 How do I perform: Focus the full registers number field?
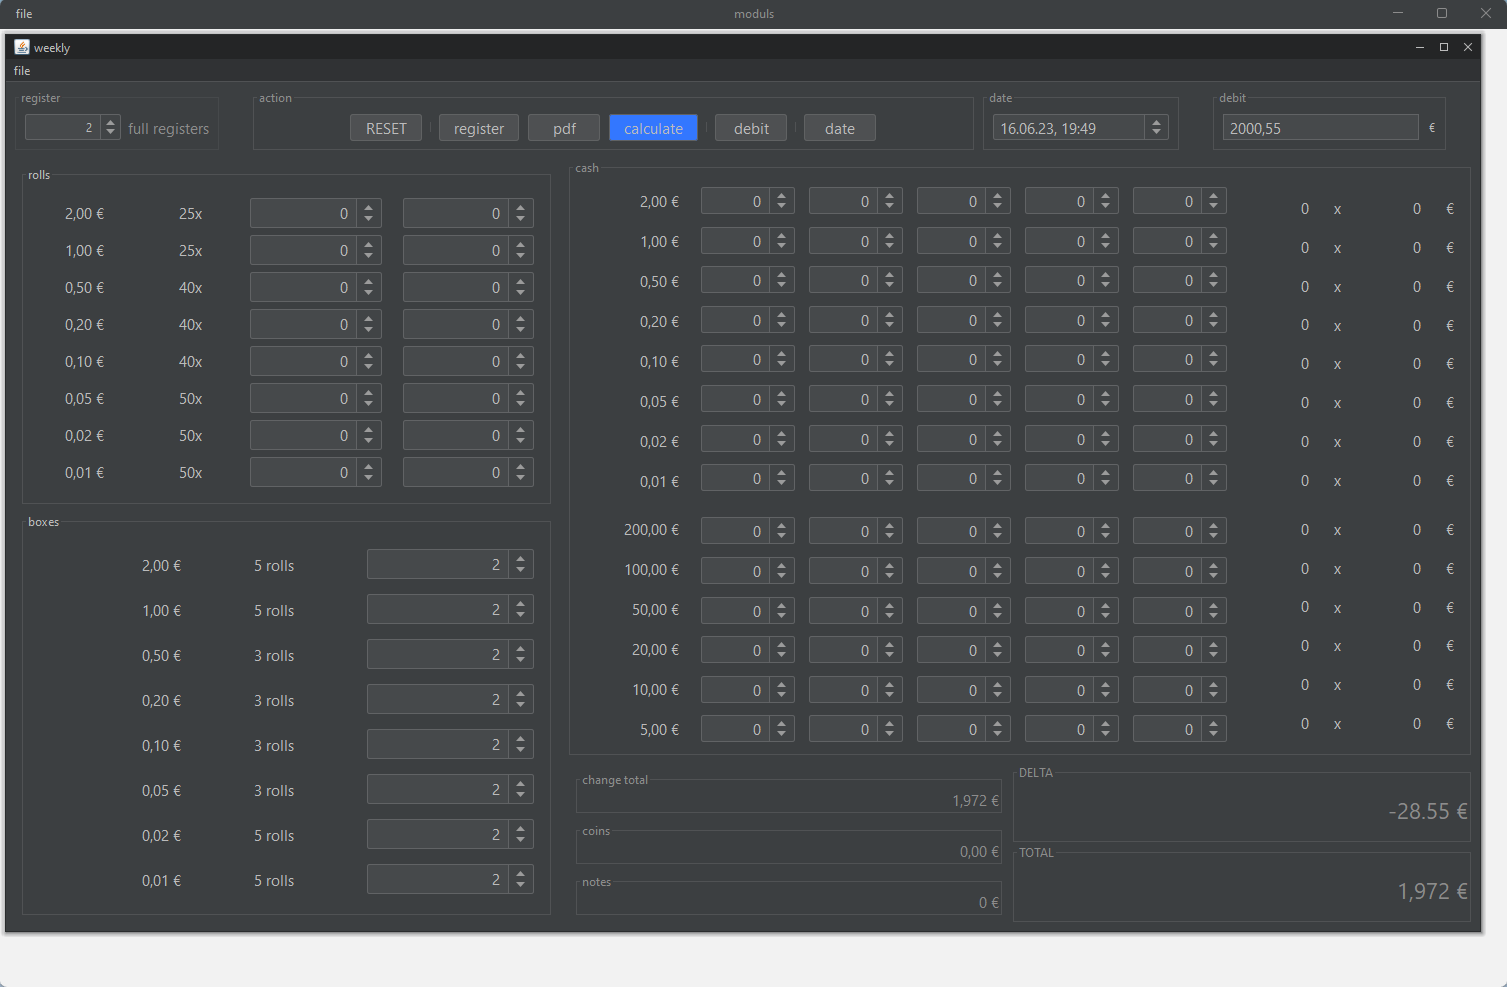(62, 127)
